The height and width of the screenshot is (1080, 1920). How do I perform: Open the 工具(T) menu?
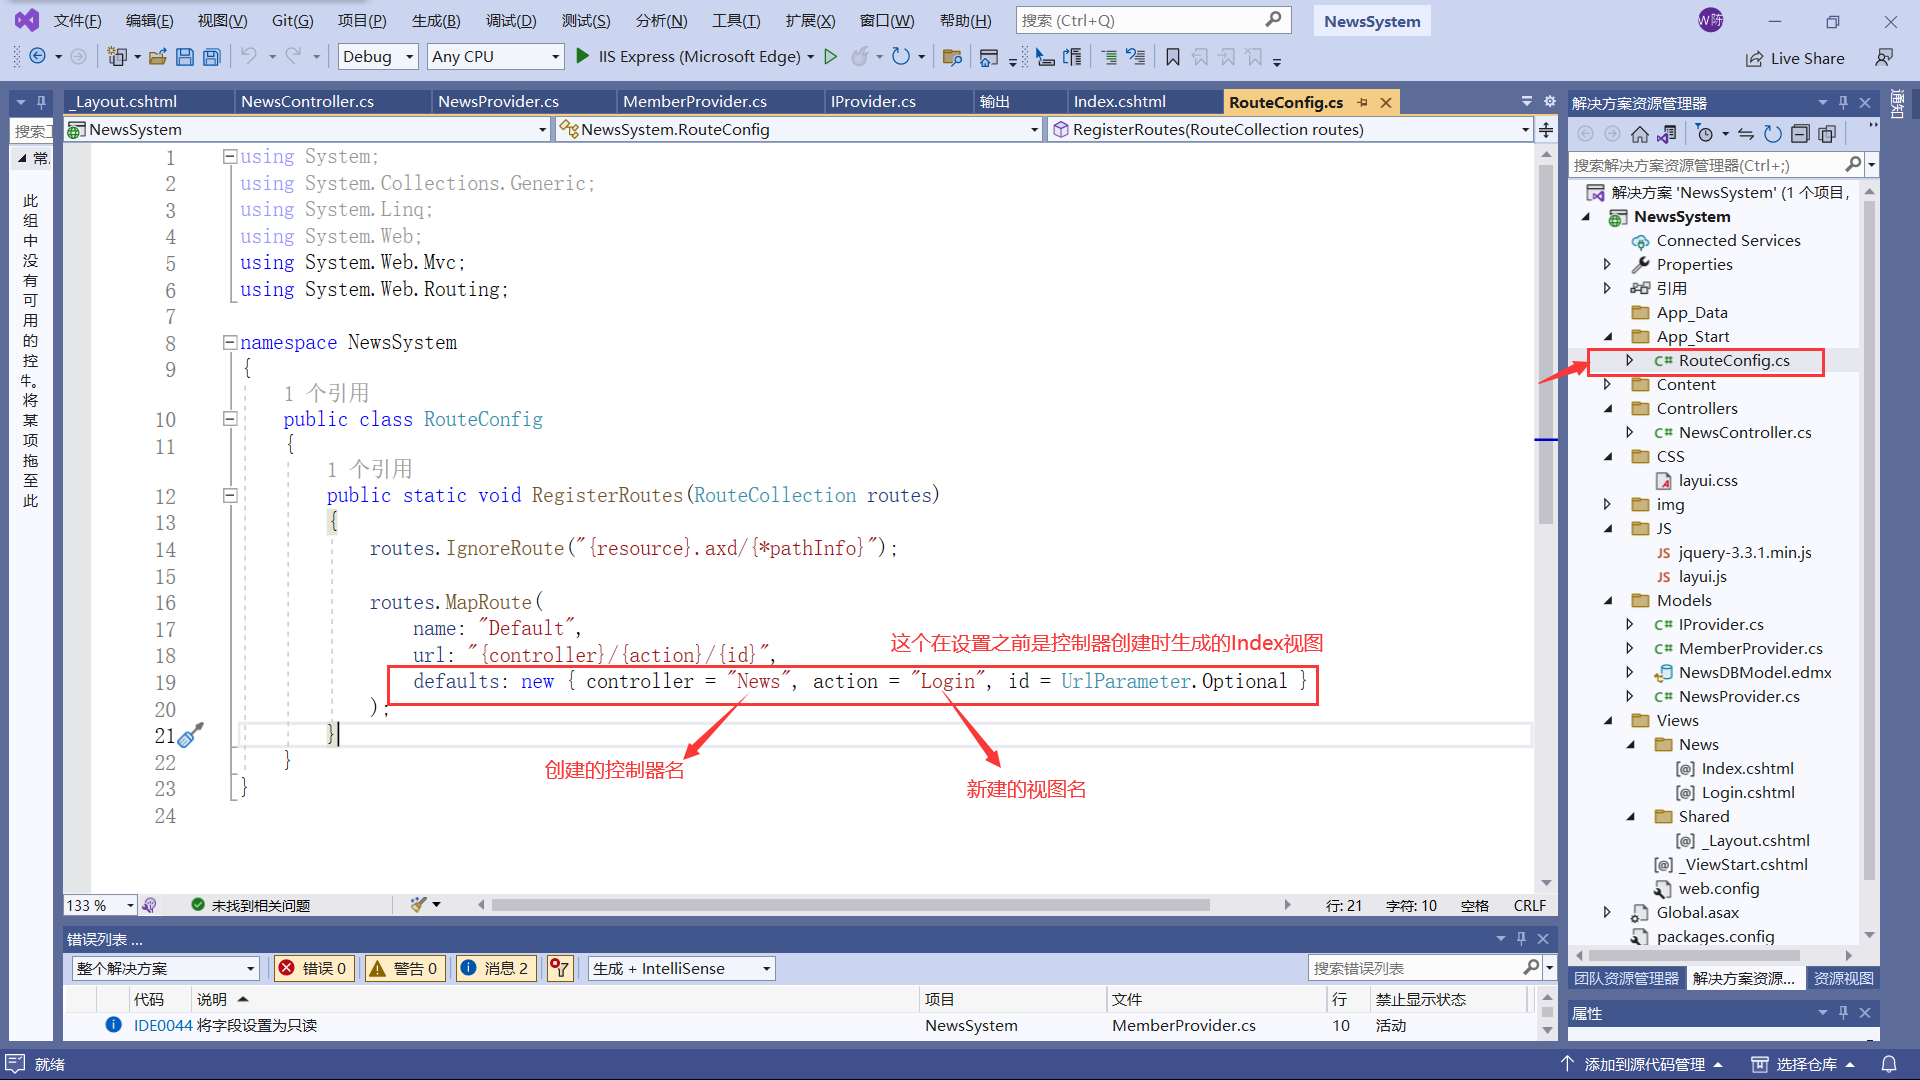736,20
